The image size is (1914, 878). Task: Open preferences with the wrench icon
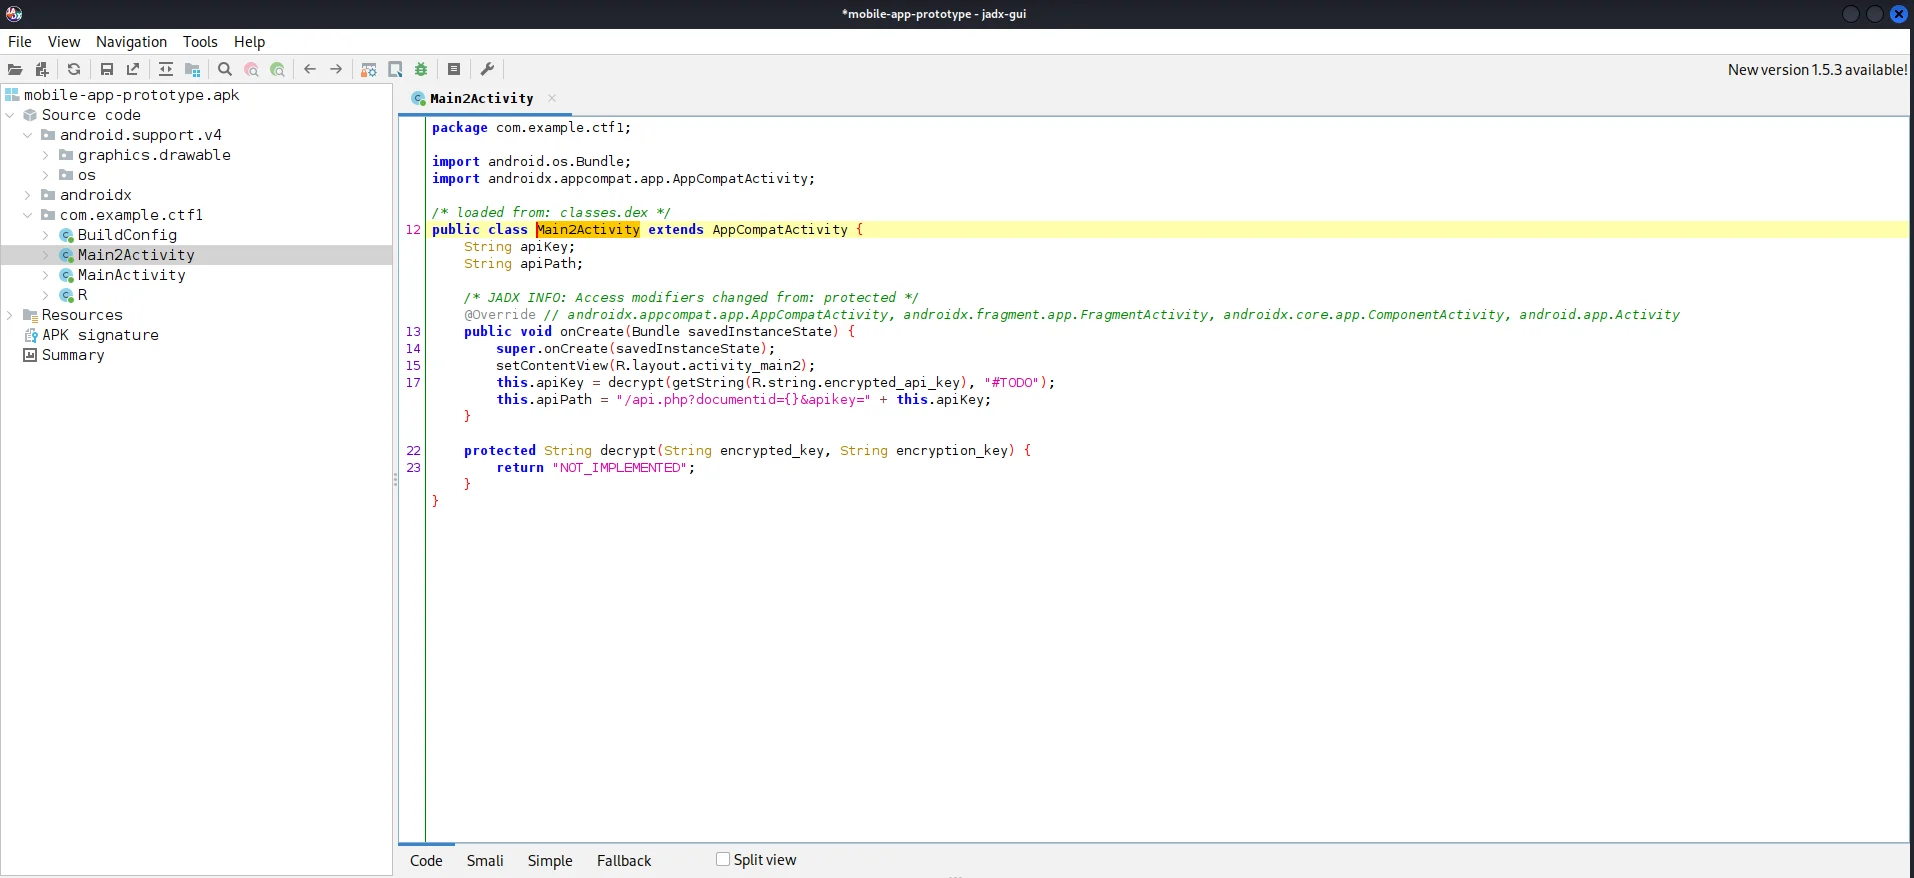487,69
